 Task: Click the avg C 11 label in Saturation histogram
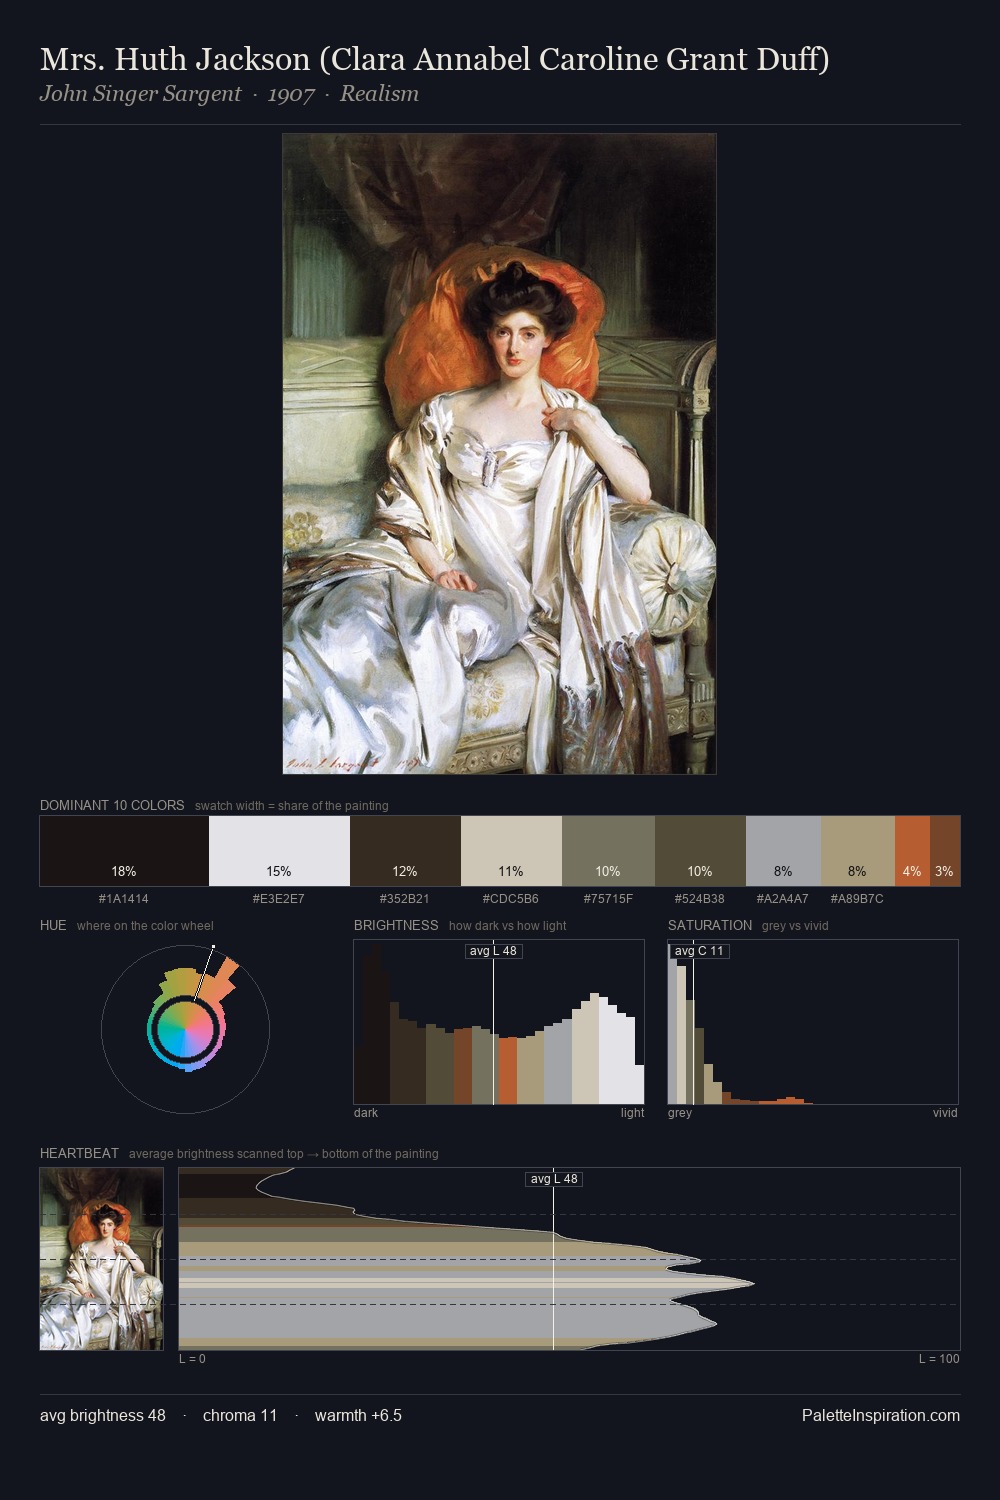[699, 951]
